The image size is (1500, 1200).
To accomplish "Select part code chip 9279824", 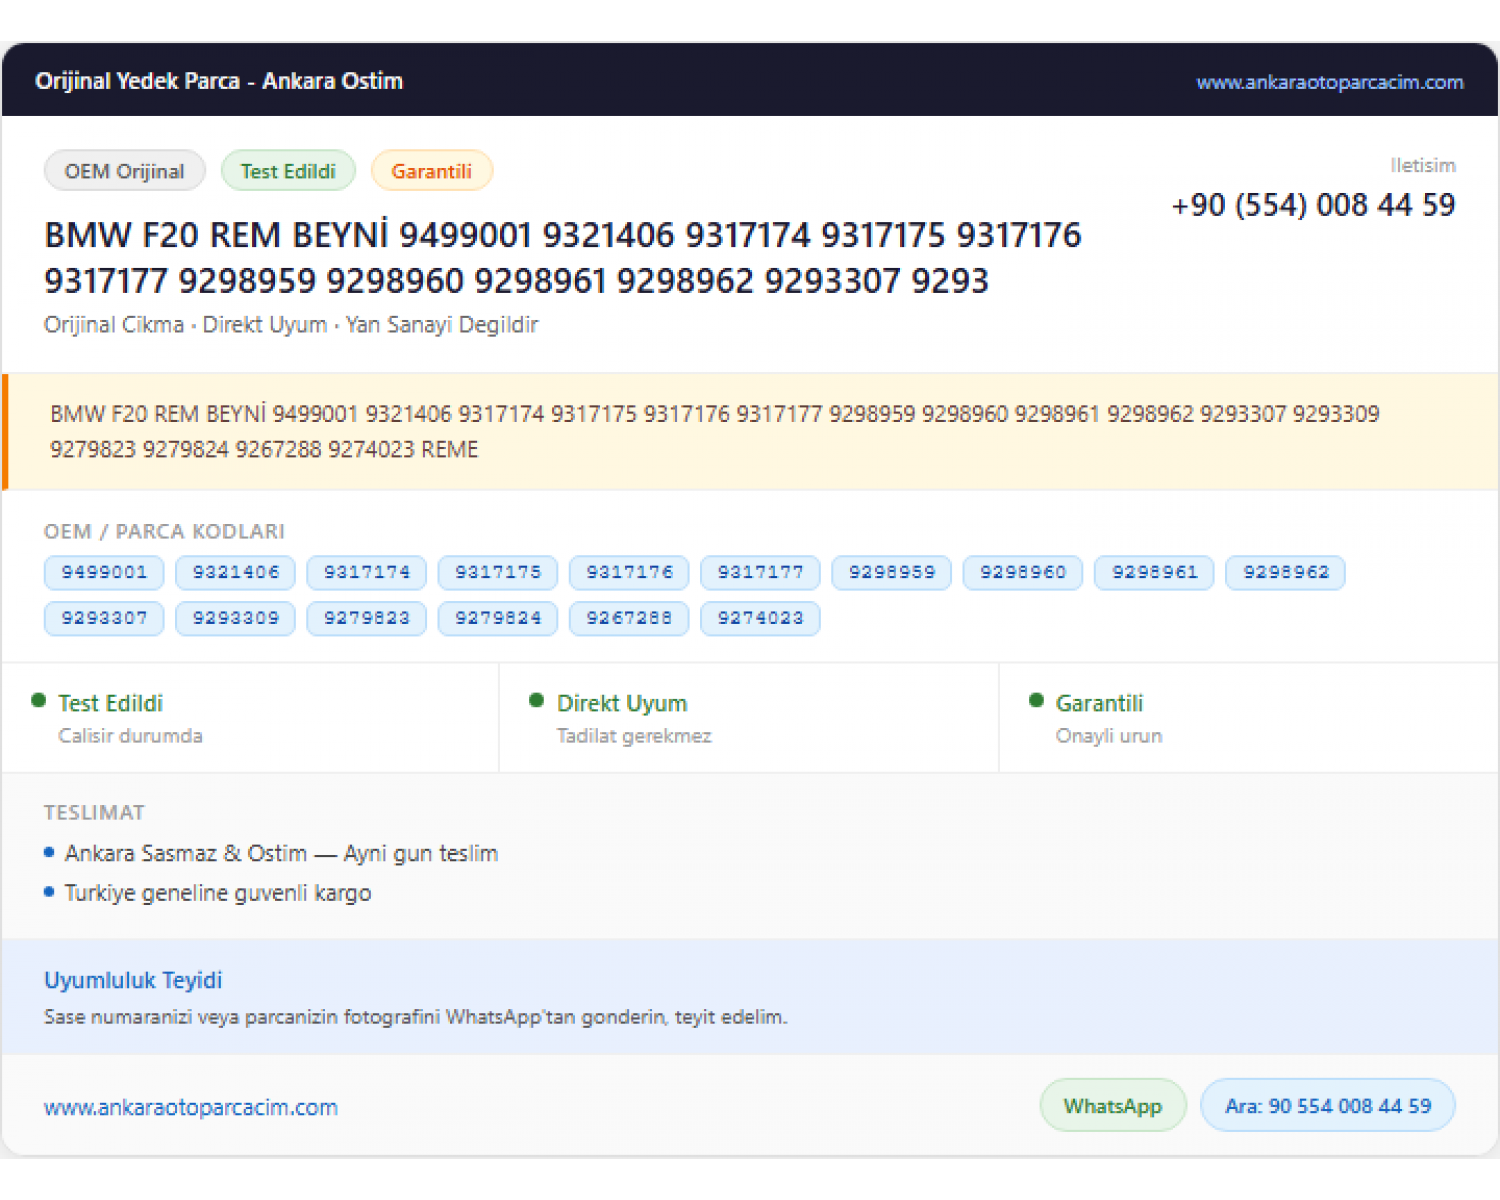I will click(498, 618).
